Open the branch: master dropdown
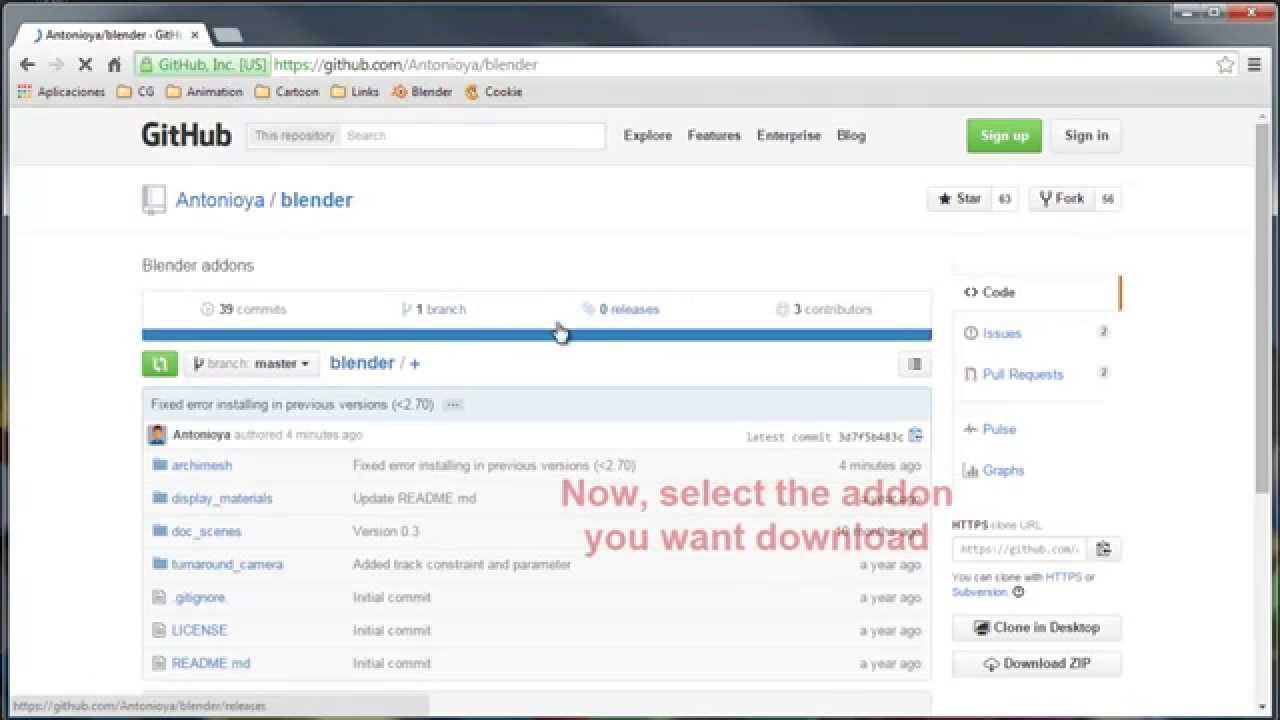Viewport: 1280px width, 720px height. (x=251, y=364)
